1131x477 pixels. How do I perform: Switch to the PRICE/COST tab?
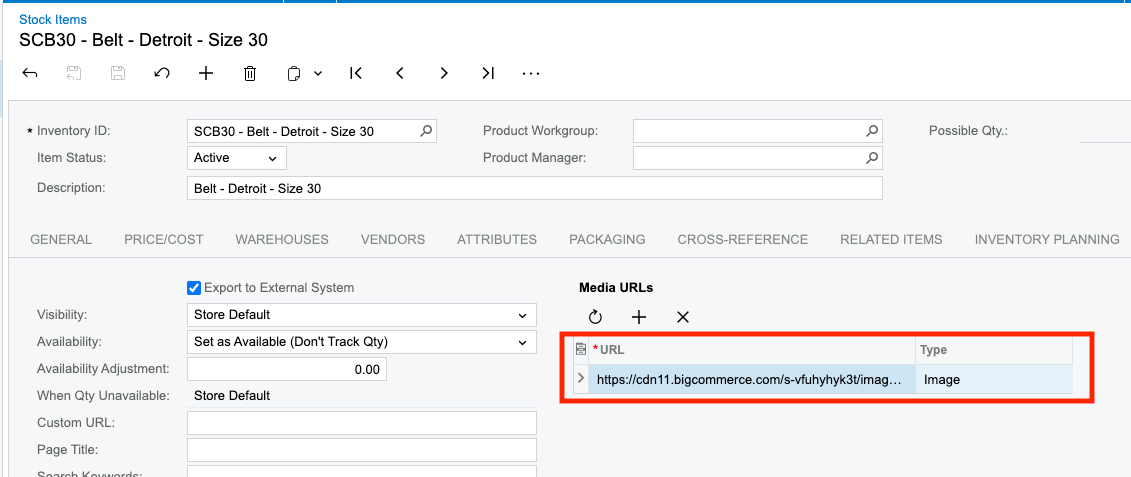(x=164, y=240)
